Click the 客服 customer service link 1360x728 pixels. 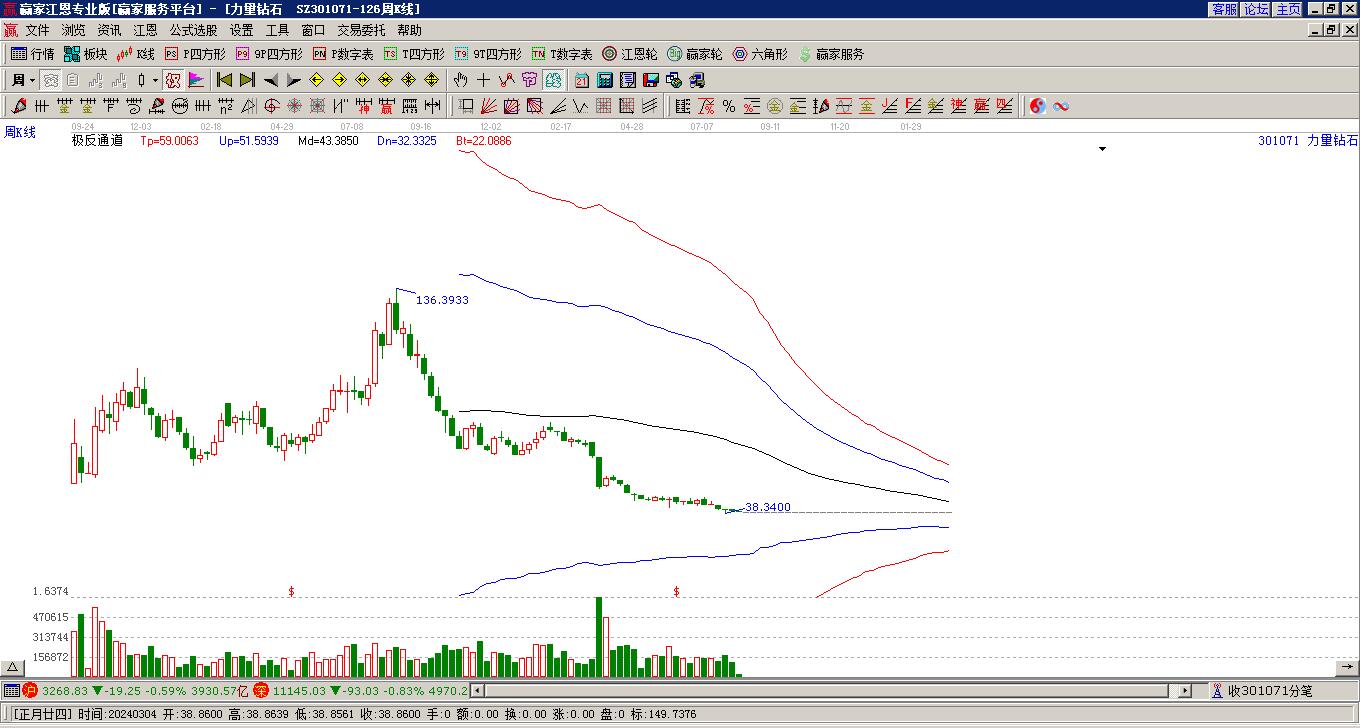(1224, 9)
